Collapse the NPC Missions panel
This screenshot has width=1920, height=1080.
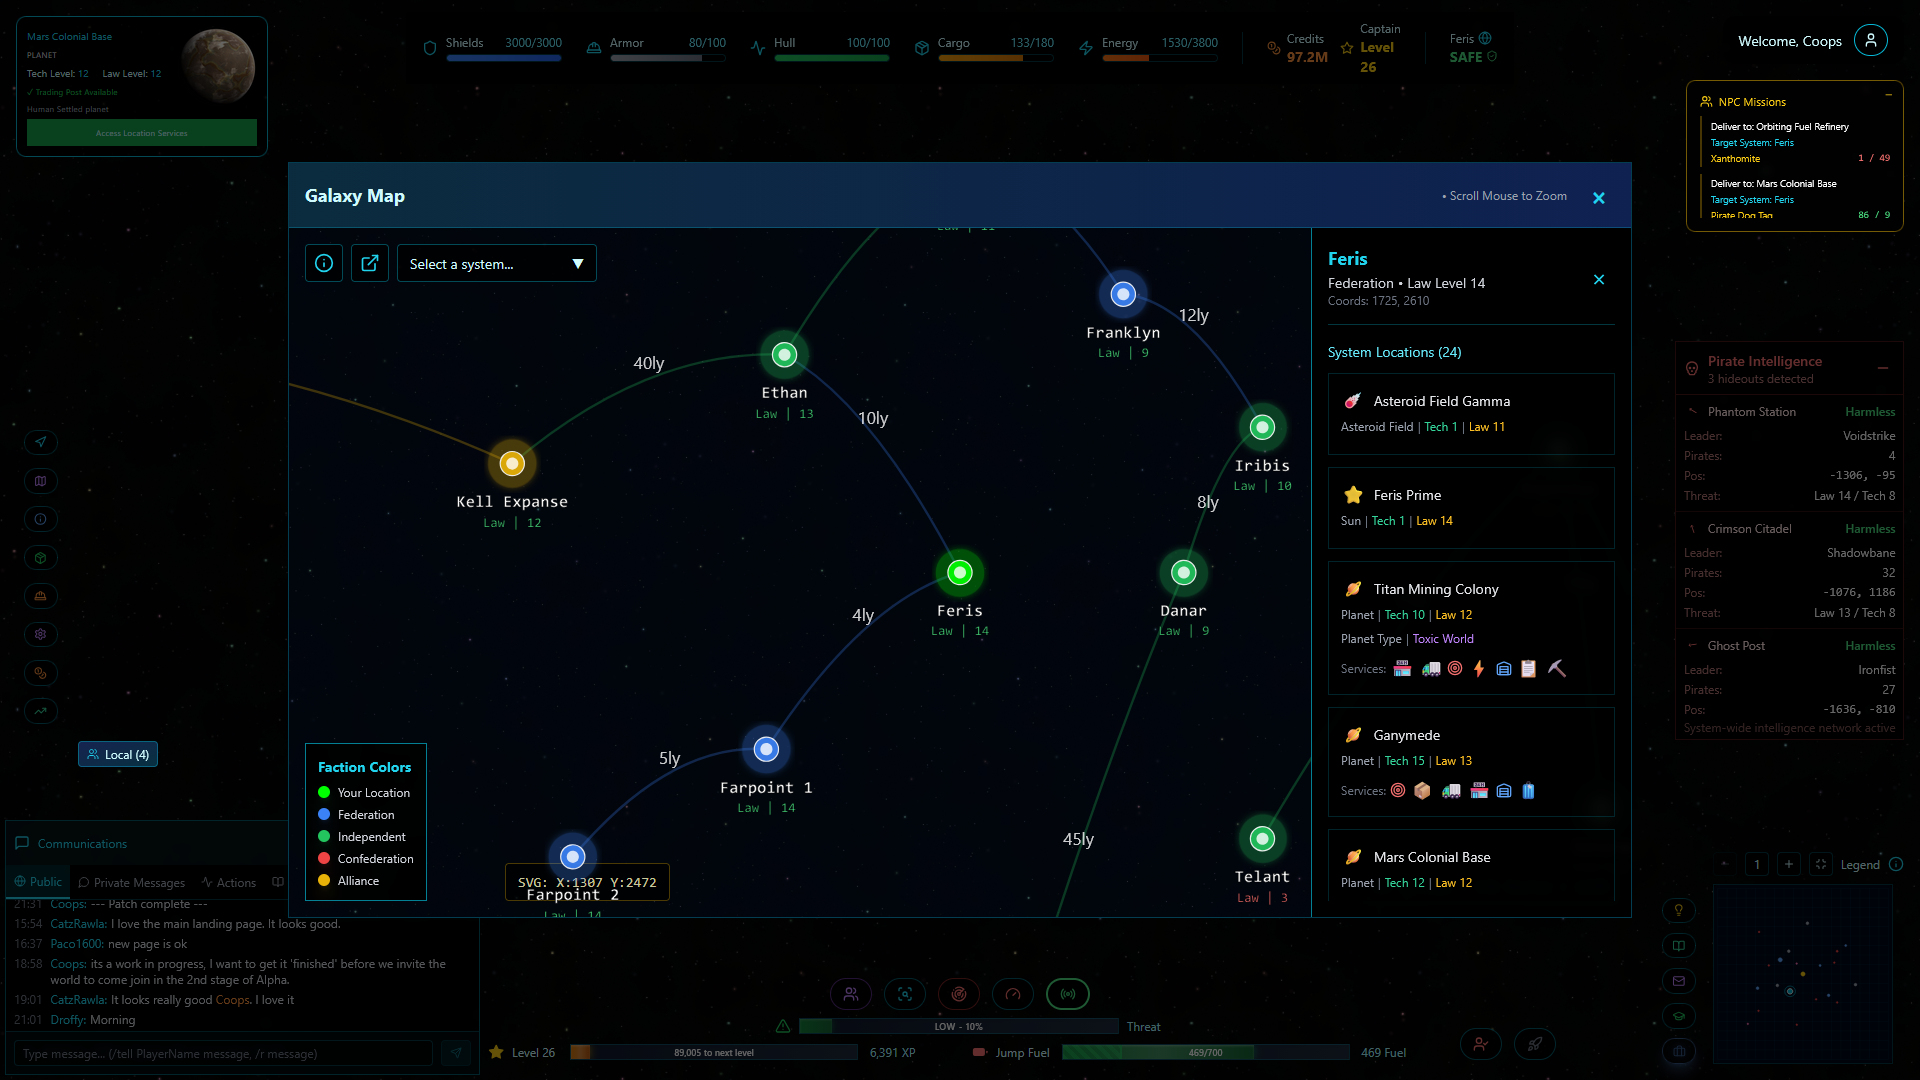click(1888, 95)
